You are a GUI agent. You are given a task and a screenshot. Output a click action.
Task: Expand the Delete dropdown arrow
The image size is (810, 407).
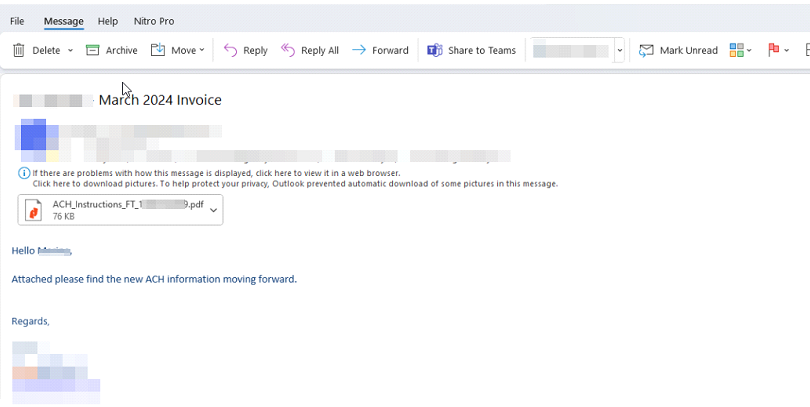point(70,50)
